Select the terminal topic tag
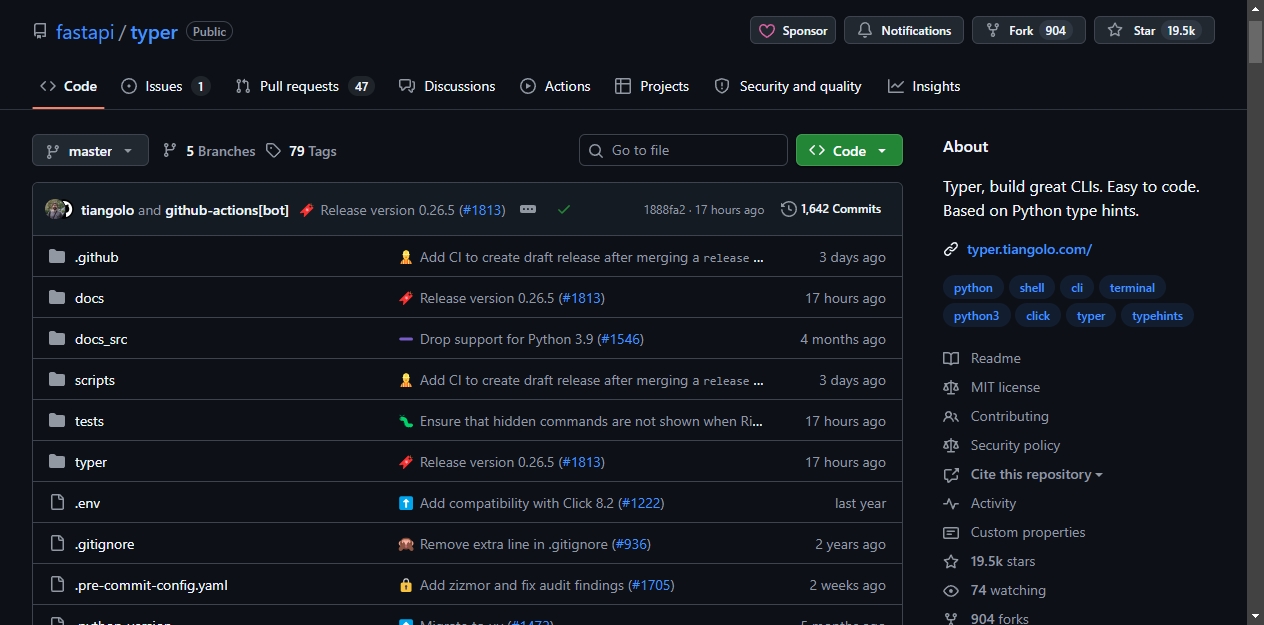 pos(1132,288)
